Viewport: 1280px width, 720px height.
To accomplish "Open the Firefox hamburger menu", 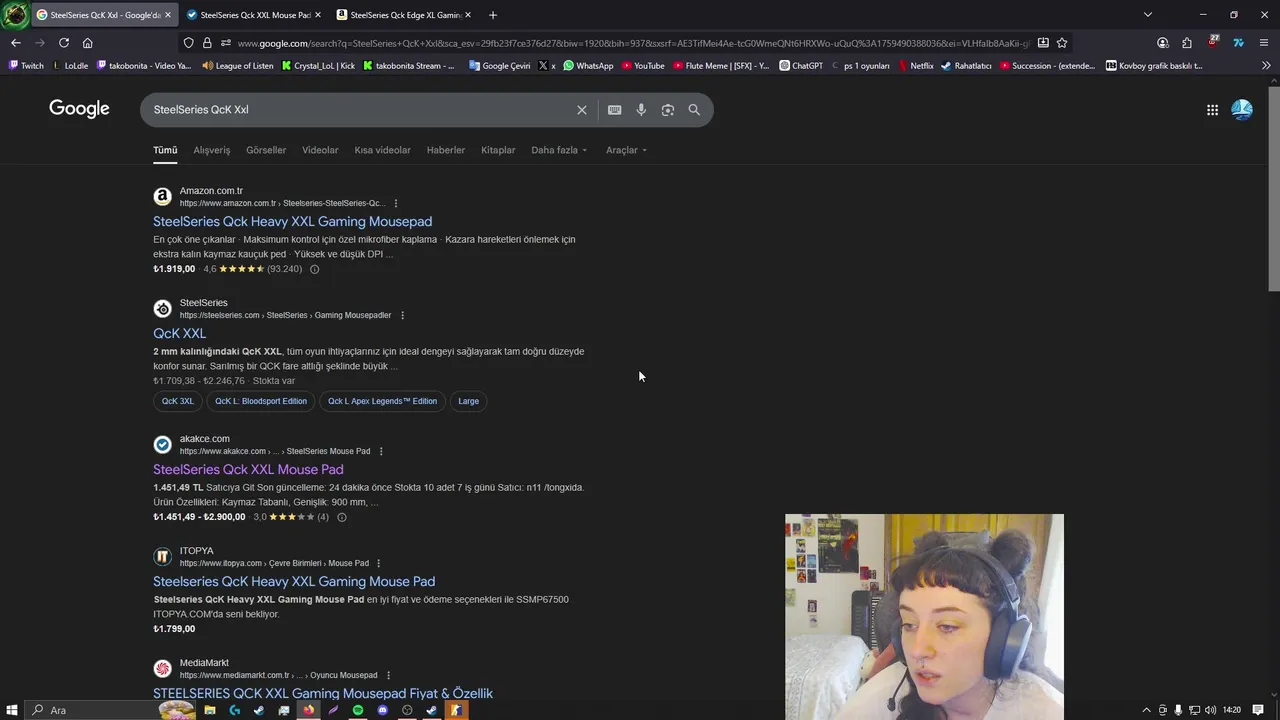I will point(1264,43).
